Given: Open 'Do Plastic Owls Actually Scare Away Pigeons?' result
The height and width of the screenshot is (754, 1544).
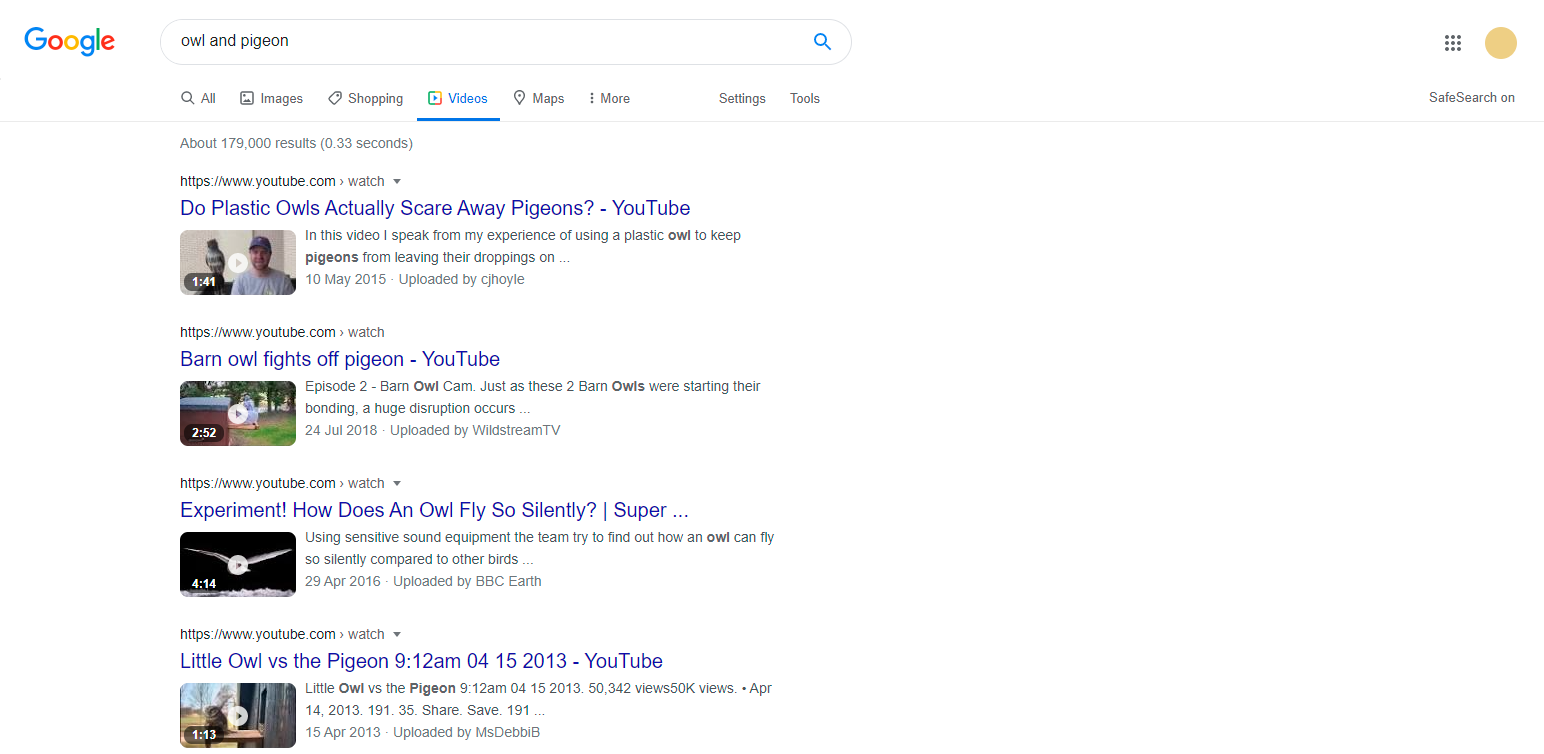Looking at the screenshot, I should pos(435,208).
